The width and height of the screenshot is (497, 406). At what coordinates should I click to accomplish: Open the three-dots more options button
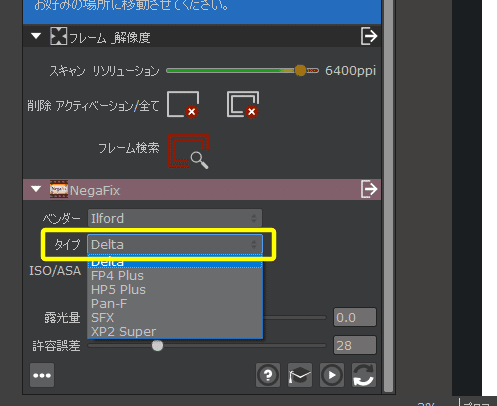tap(42, 375)
